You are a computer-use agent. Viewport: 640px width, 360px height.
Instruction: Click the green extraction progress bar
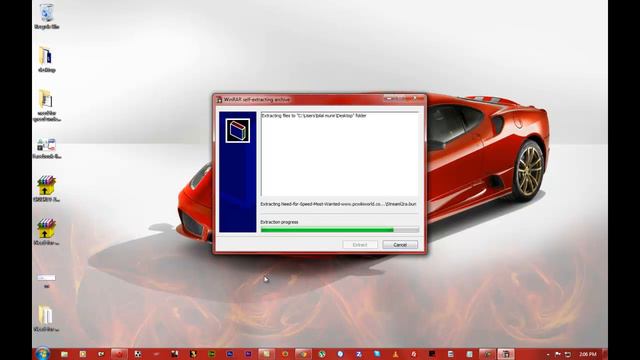[340, 230]
